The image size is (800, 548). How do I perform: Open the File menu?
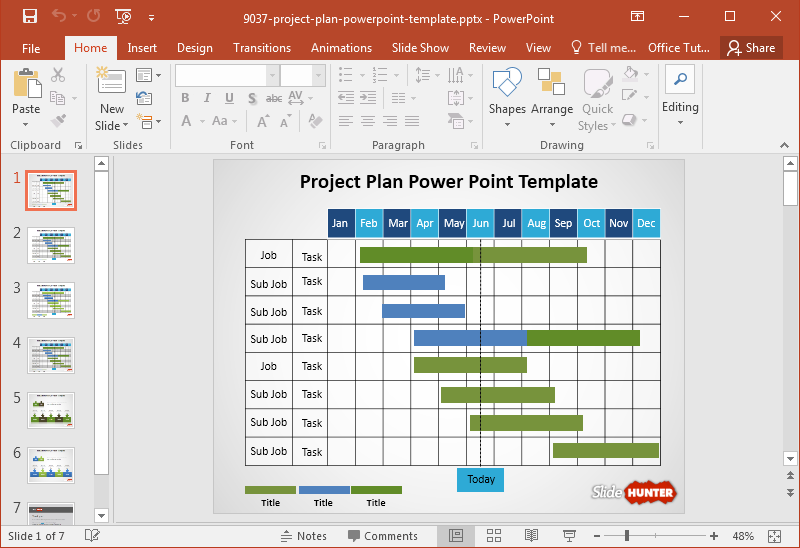pyautogui.click(x=30, y=48)
